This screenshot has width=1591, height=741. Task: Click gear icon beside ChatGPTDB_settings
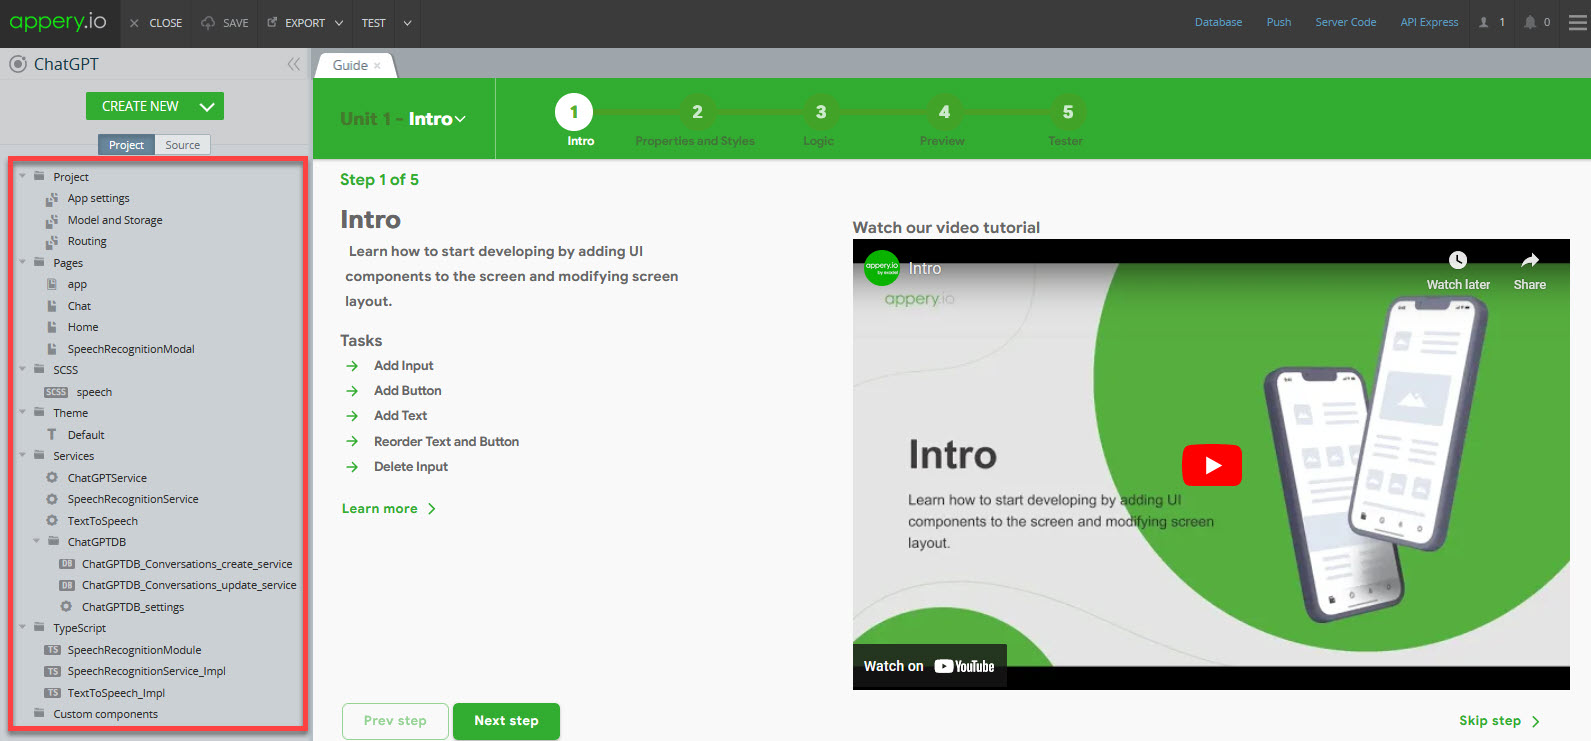pos(66,607)
